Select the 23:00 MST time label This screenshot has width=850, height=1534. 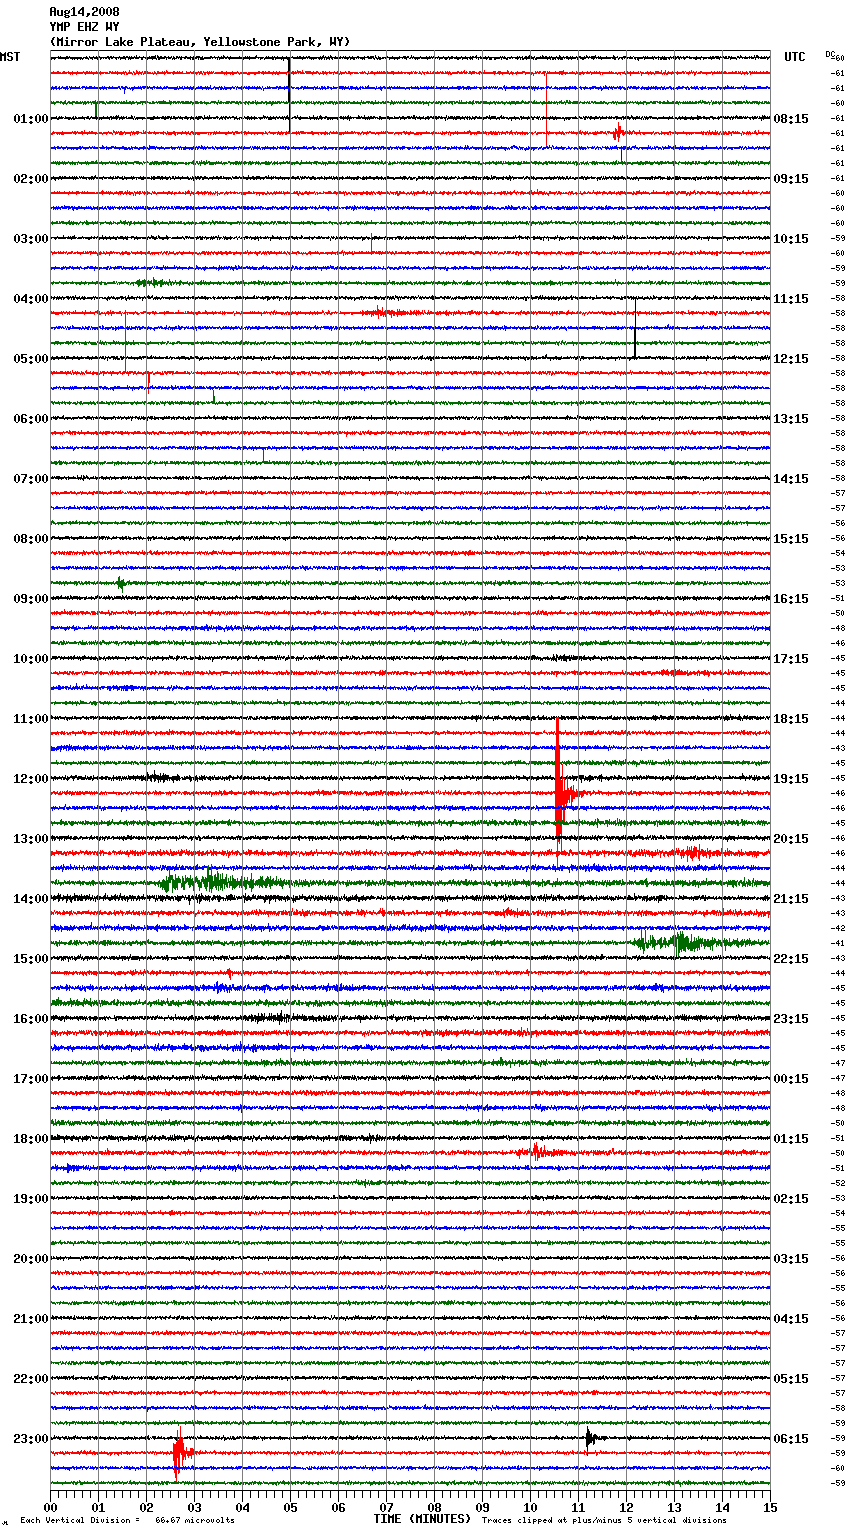tap(31, 1438)
